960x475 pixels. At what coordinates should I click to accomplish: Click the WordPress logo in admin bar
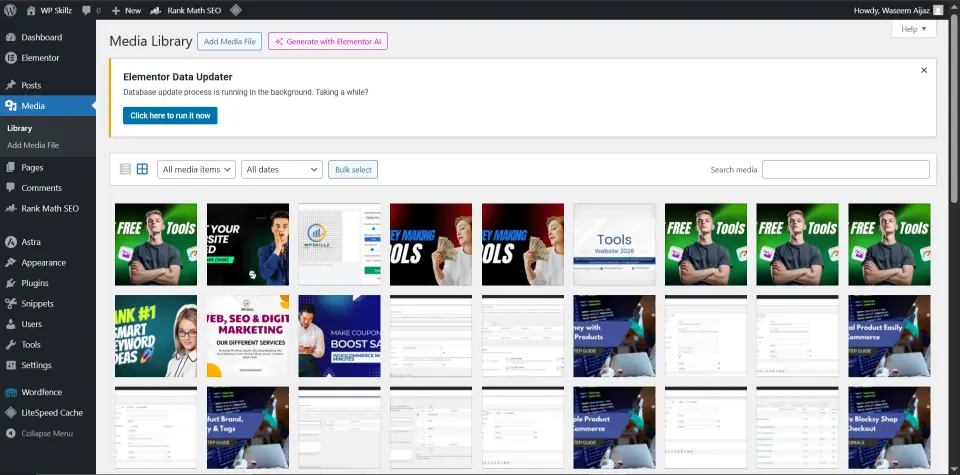pyautogui.click(x=10, y=10)
